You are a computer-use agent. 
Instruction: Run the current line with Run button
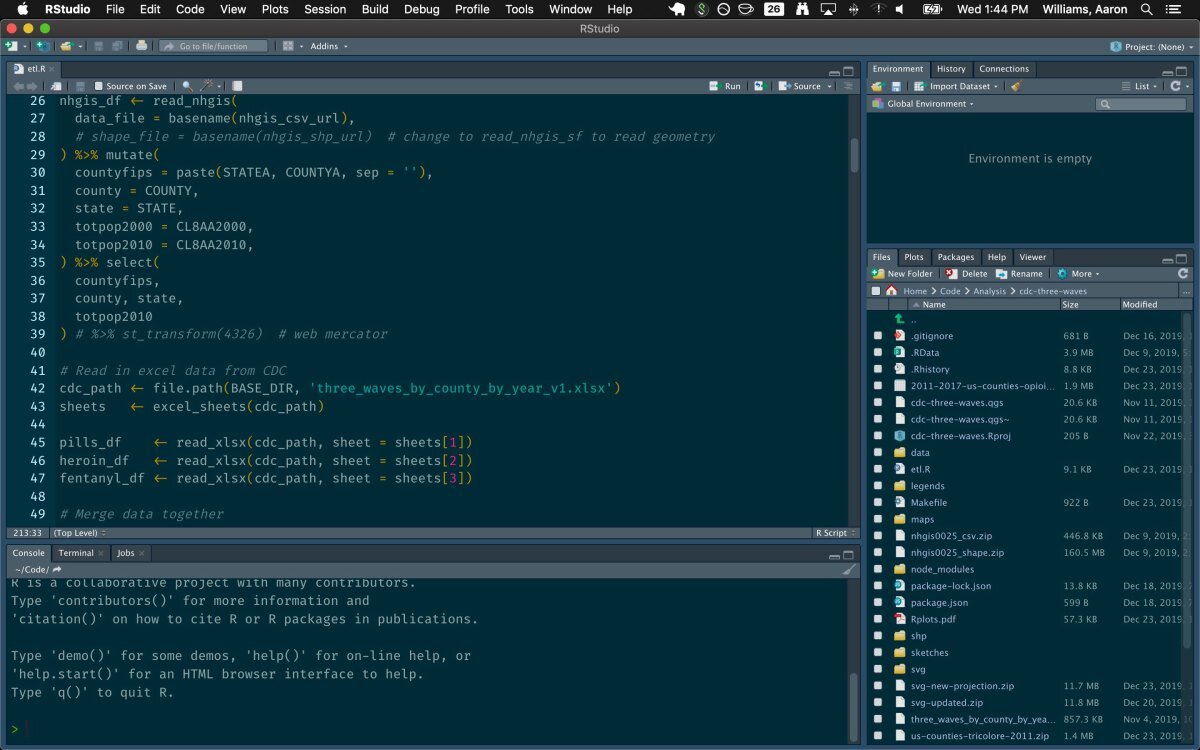pyautogui.click(x=727, y=86)
